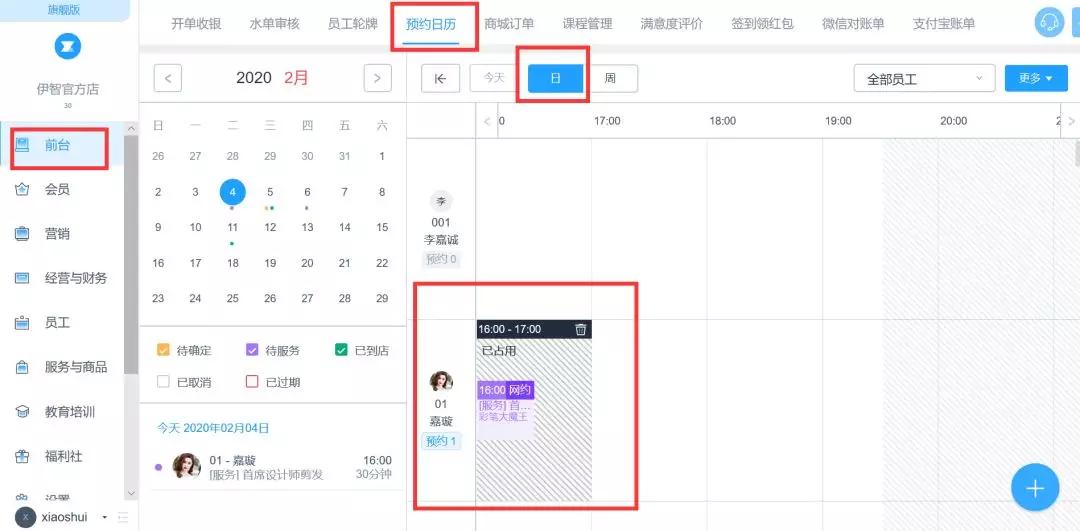Image resolution: width=1080 pixels, height=531 pixels.
Task: Click the blue plus add appointment button
Action: click(x=1035, y=488)
